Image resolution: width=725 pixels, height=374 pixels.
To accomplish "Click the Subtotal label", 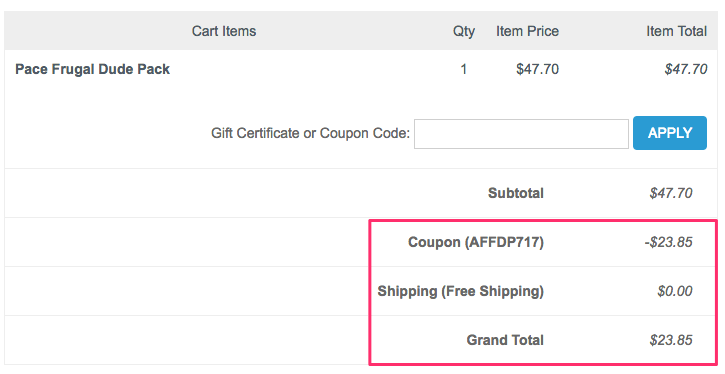I will click(516, 193).
